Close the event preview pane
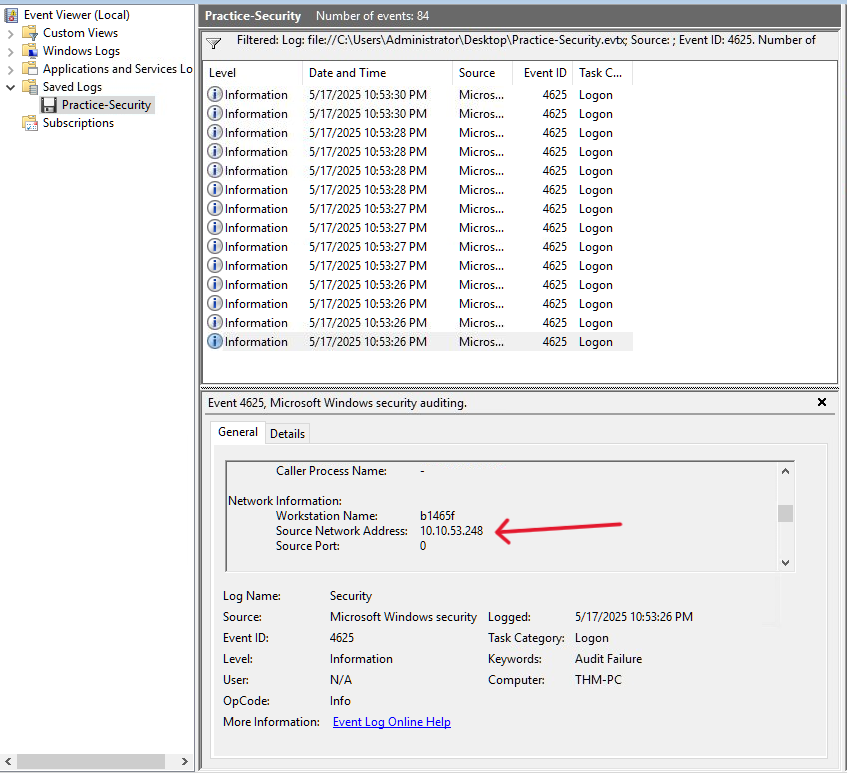The image size is (847, 773). click(822, 402)
